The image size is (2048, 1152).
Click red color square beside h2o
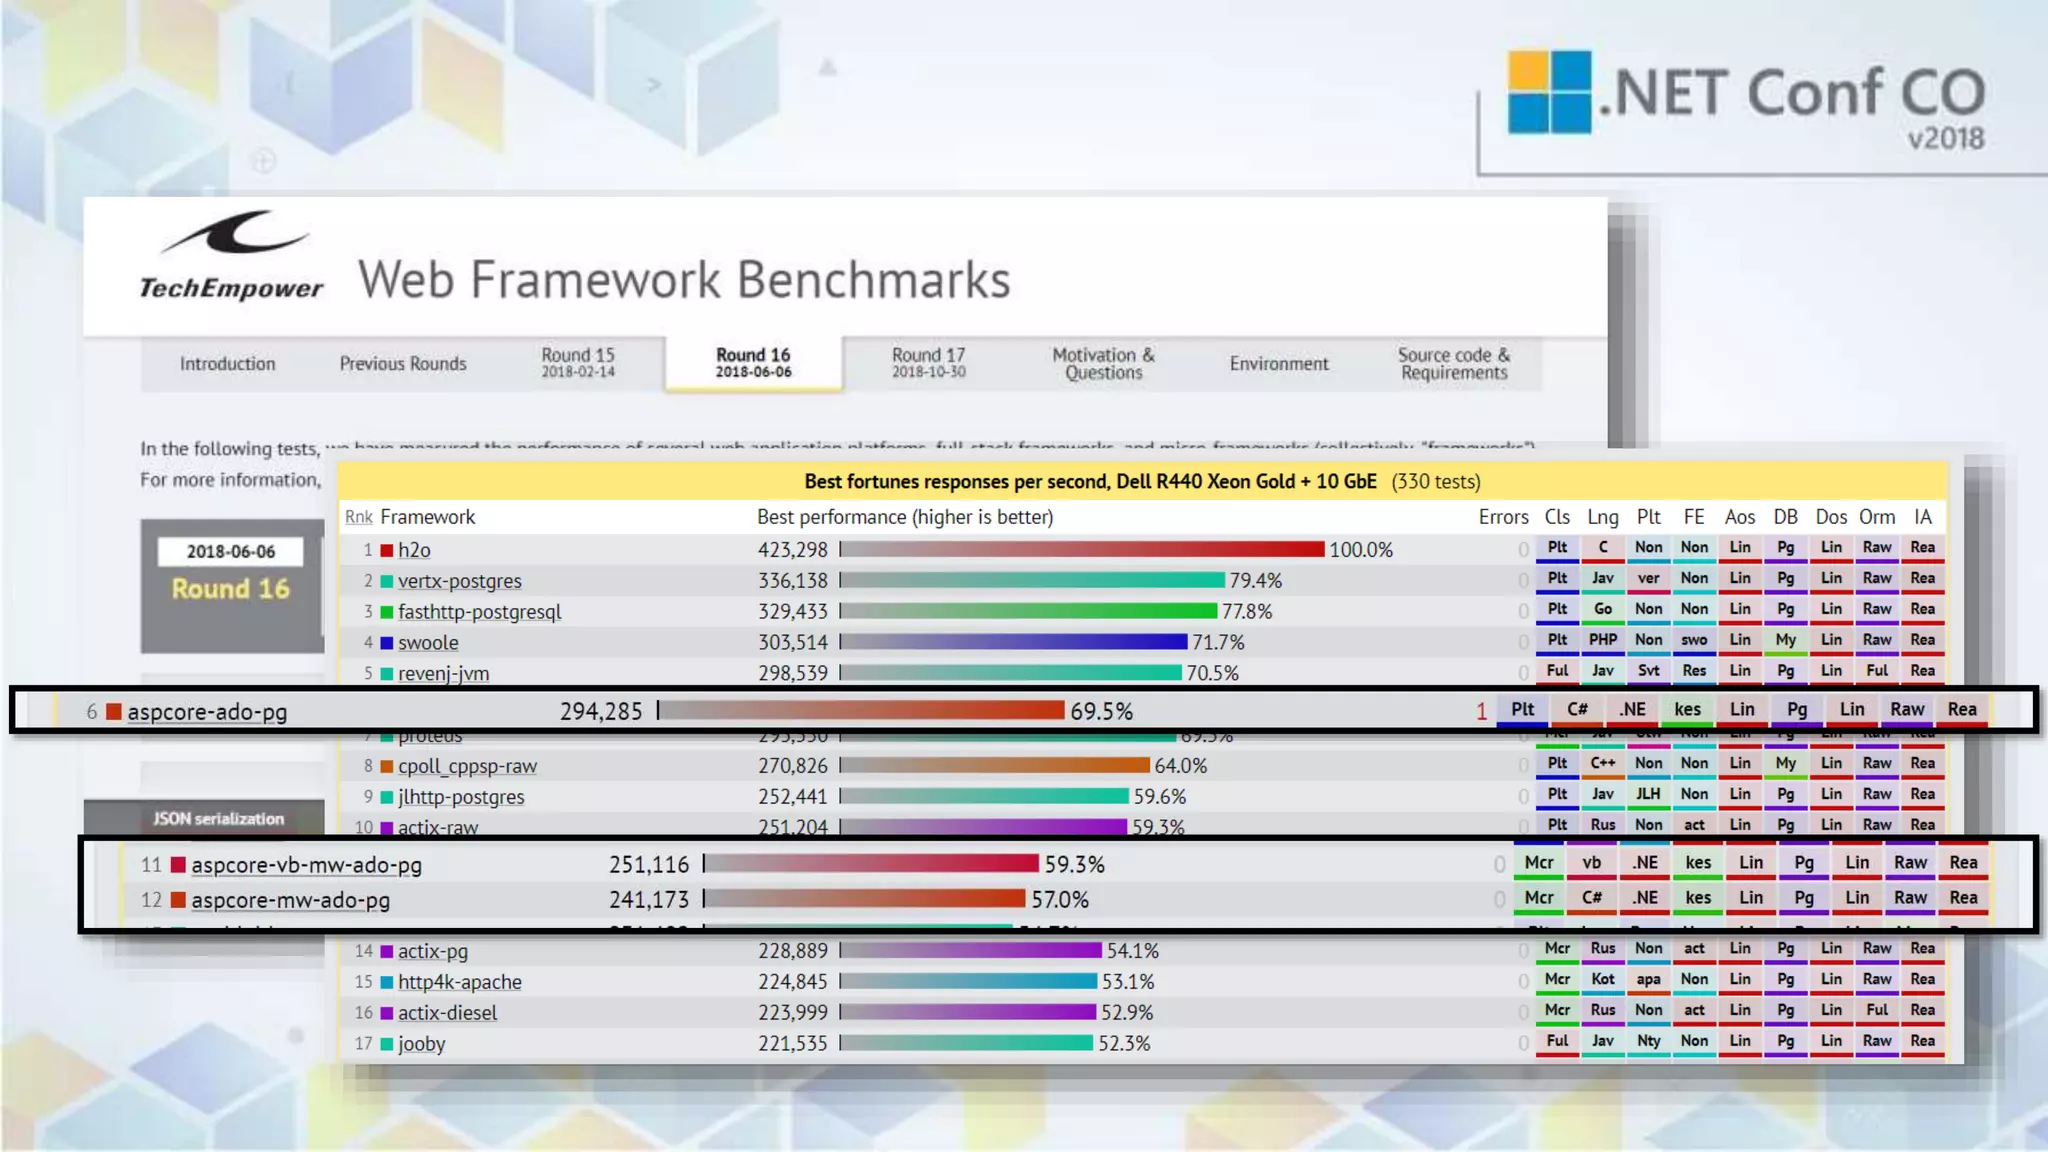(386, 550)
